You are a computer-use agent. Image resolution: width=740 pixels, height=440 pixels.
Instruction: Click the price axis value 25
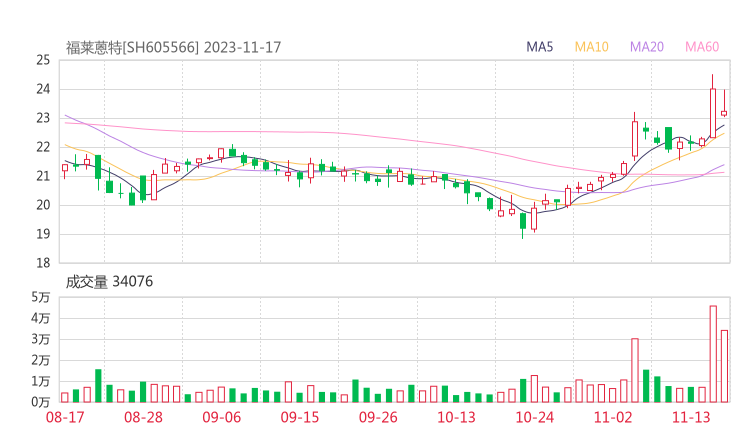click(x=43, y=60)
